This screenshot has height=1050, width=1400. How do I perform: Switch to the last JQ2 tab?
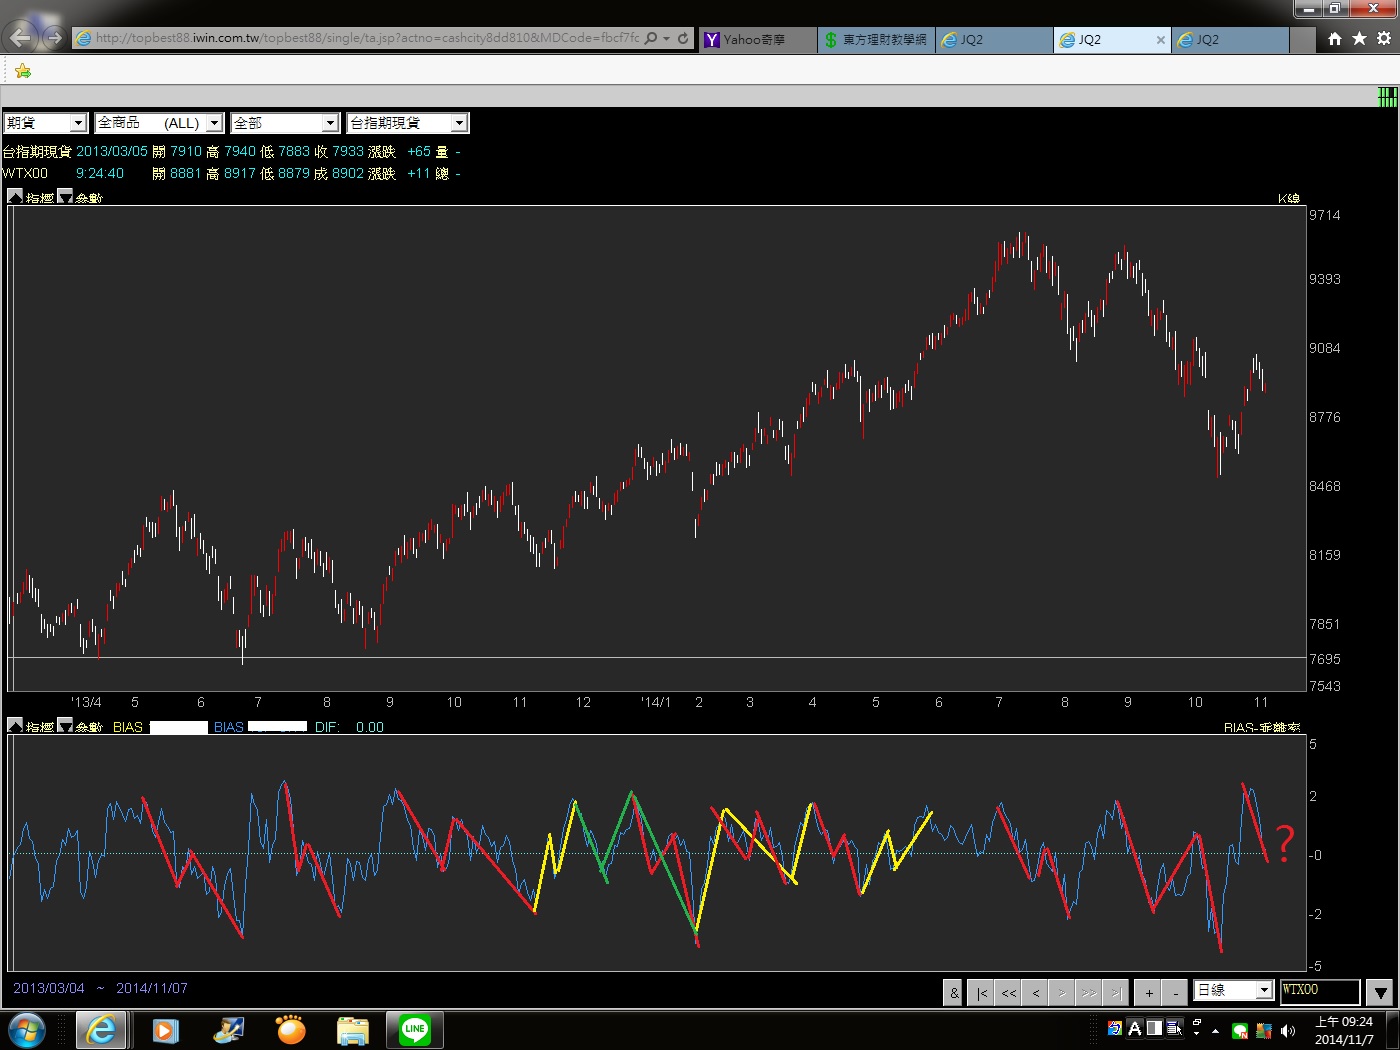(1230, 39)
